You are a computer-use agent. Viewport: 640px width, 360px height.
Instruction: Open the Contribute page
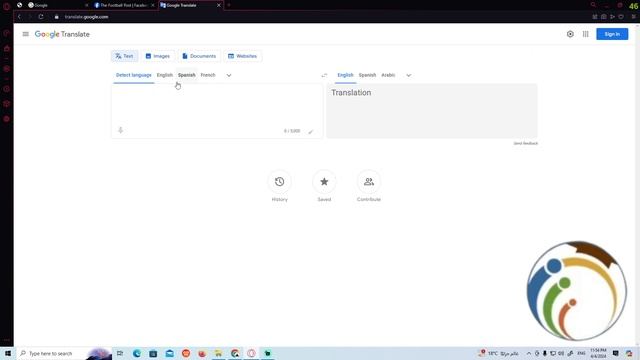[x=369, y=182]
